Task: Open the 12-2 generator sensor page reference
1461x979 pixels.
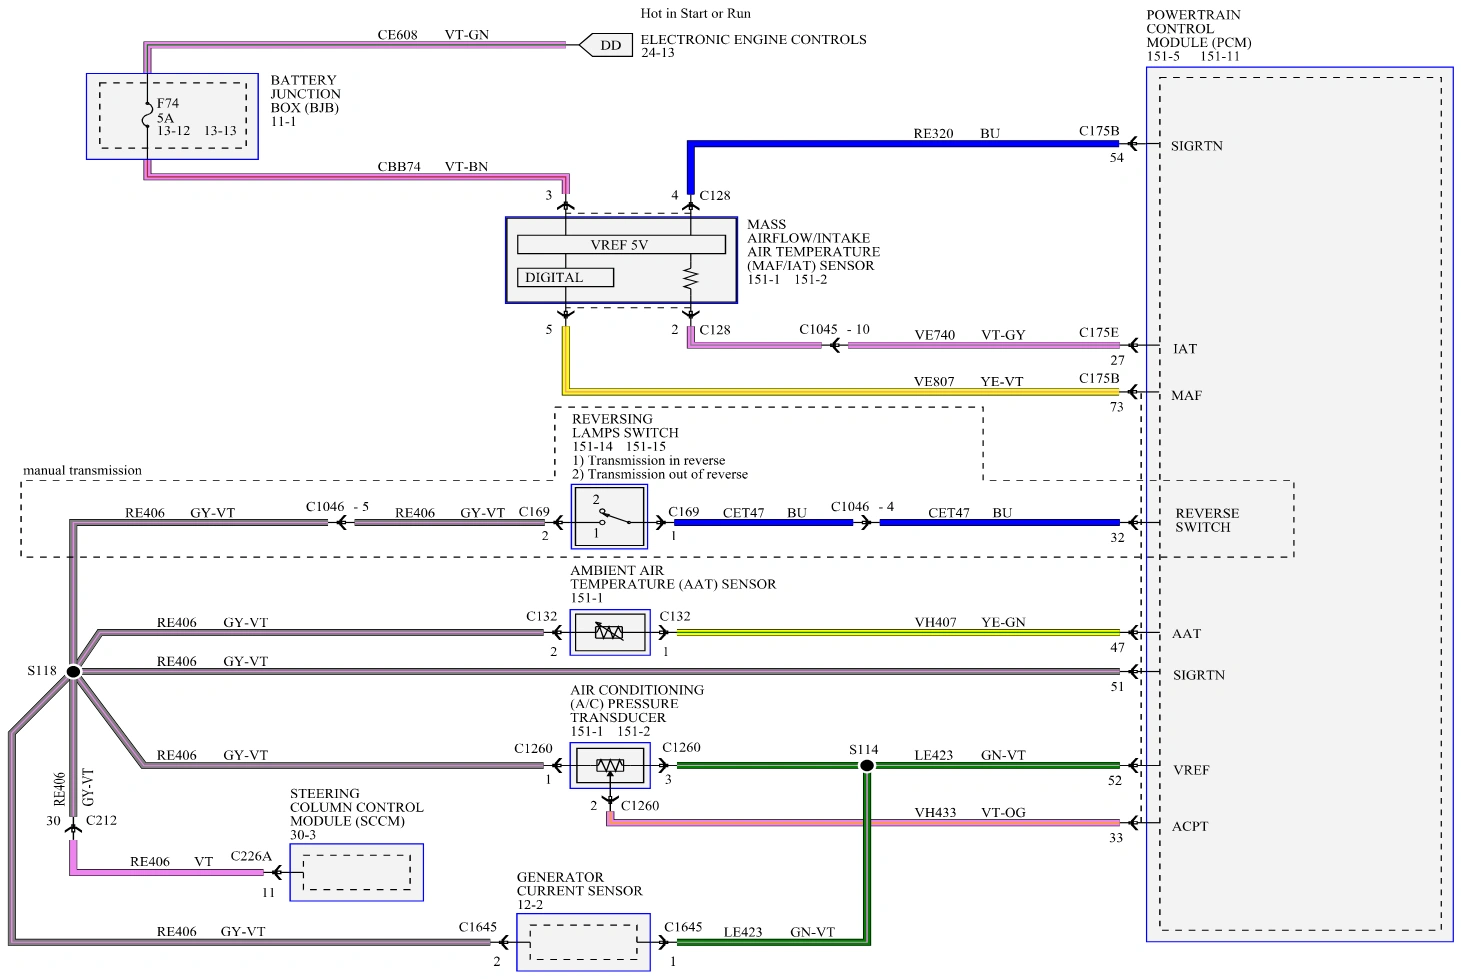Action: tap(530, 905)
